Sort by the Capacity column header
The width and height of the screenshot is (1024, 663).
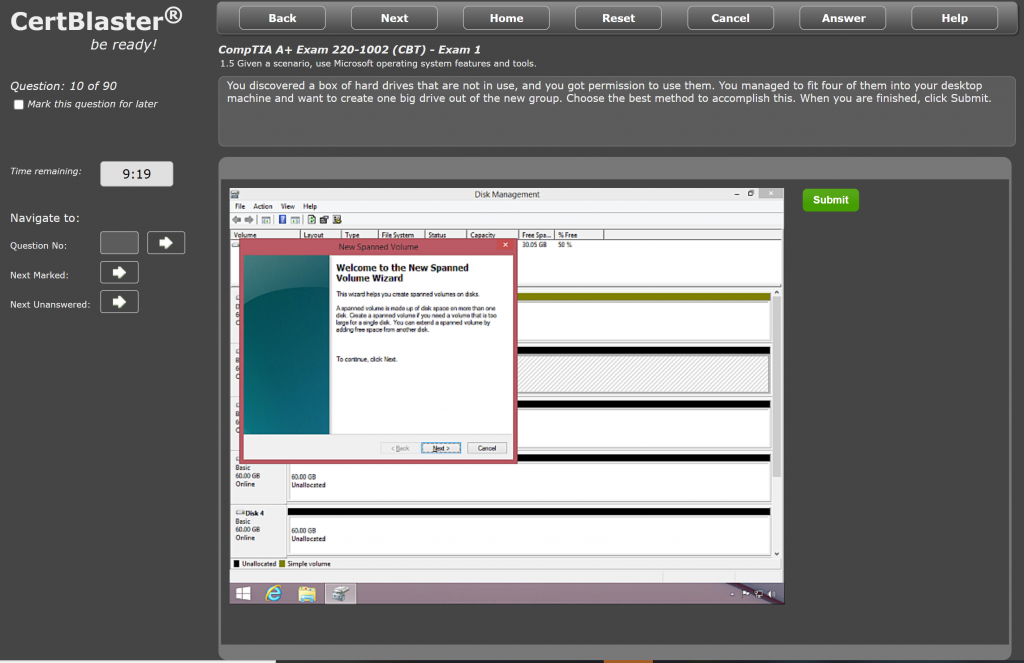point(492,234)
